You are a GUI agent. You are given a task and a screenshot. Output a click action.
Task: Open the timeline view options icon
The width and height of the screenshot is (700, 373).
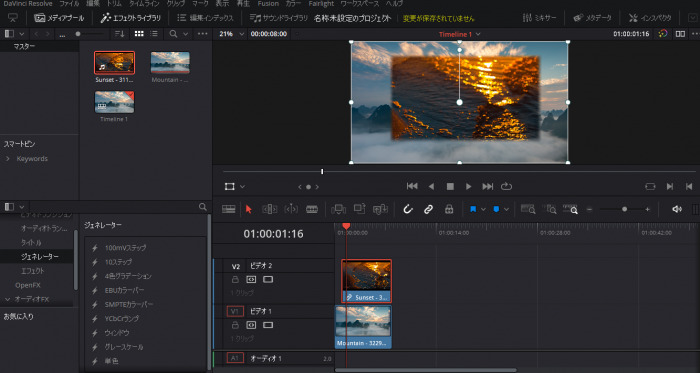click(229, 209)
